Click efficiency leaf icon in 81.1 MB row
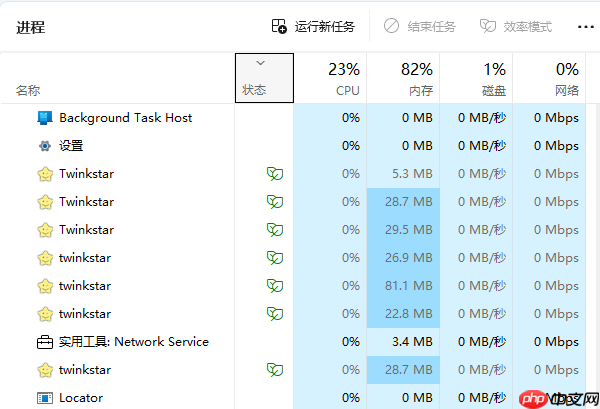The width and height of the screenshot is (600, 409). click(273, 286)
